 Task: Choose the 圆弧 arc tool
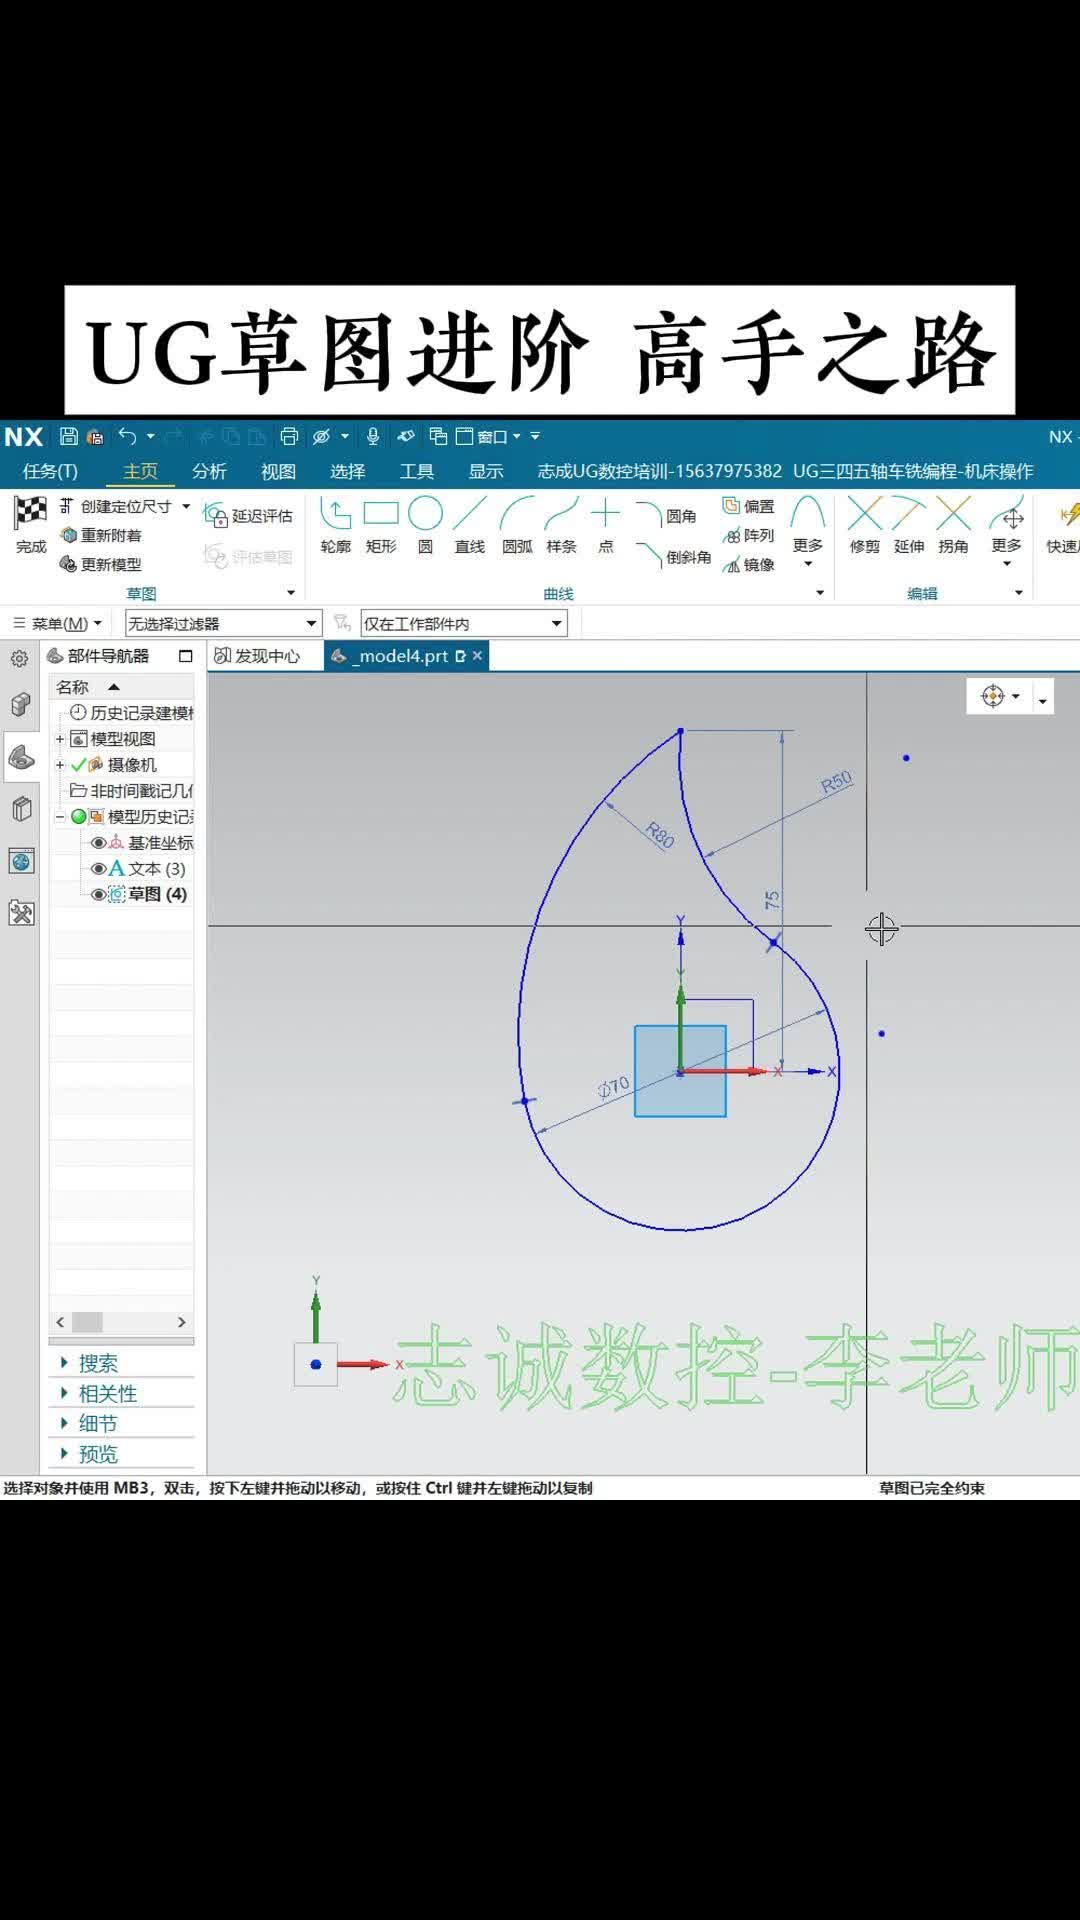pos(517,525)
